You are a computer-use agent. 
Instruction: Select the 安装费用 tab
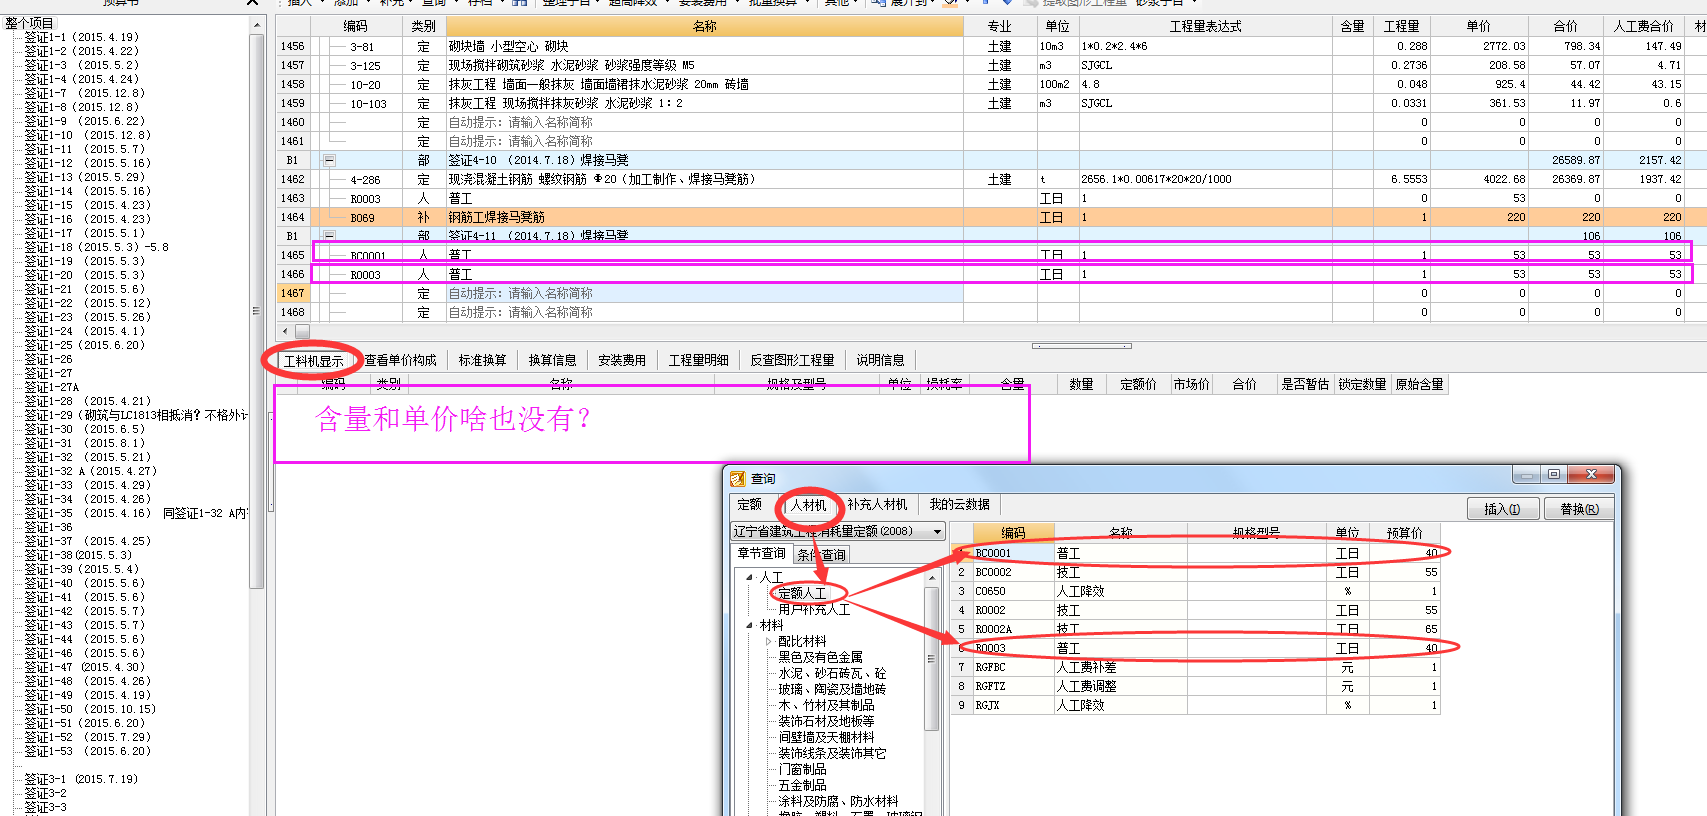(621, 360)
